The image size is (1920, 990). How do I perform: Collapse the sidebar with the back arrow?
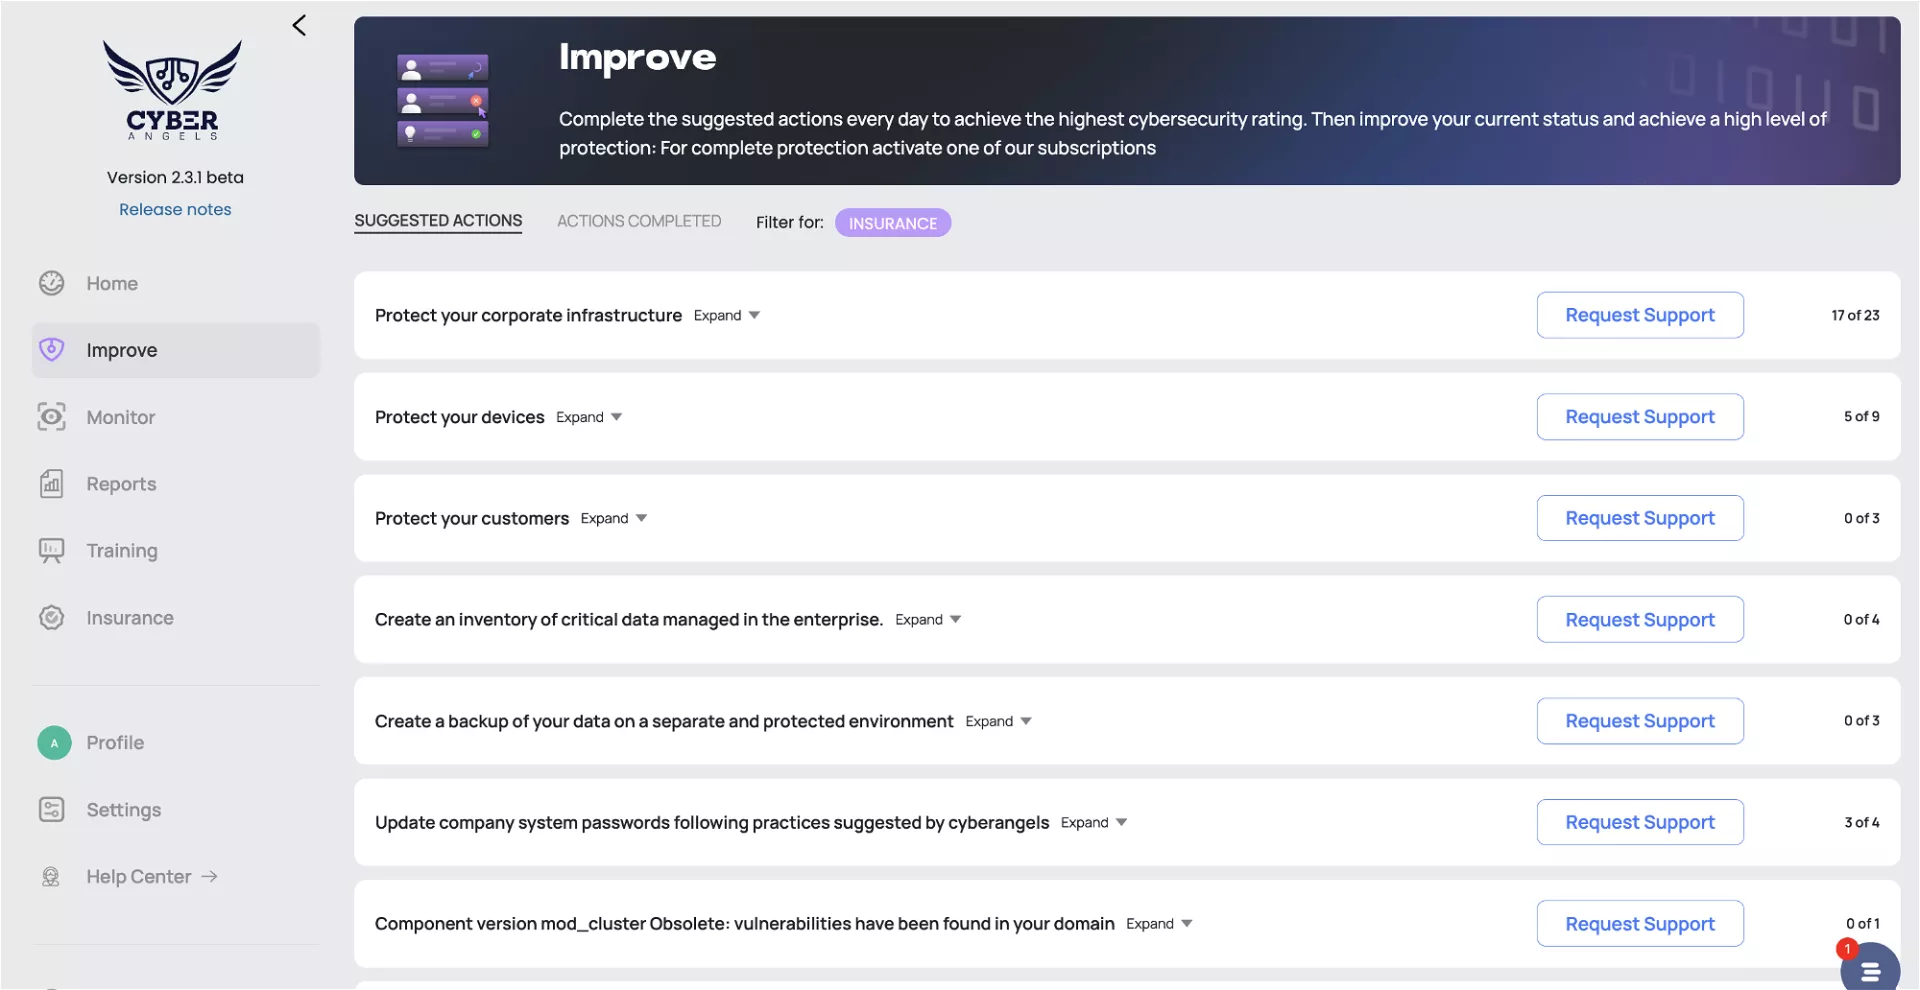pos(299,26)
